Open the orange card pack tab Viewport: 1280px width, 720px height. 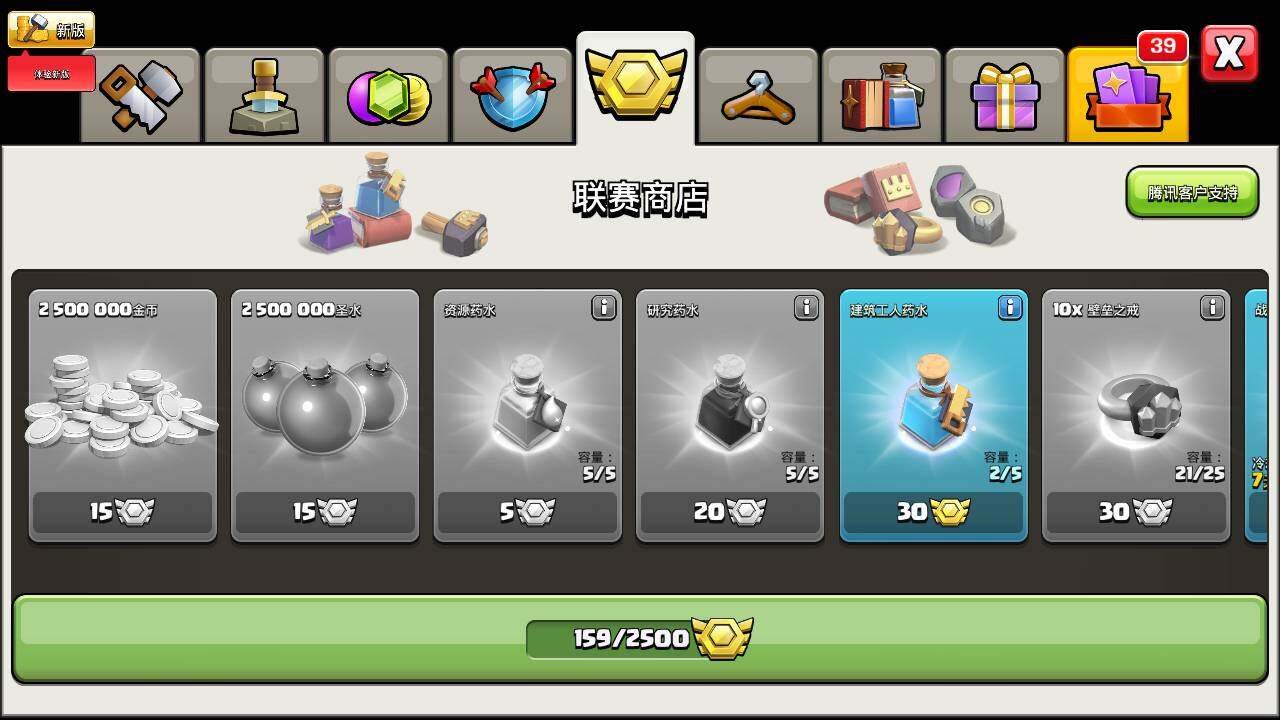pos(1128,96)
